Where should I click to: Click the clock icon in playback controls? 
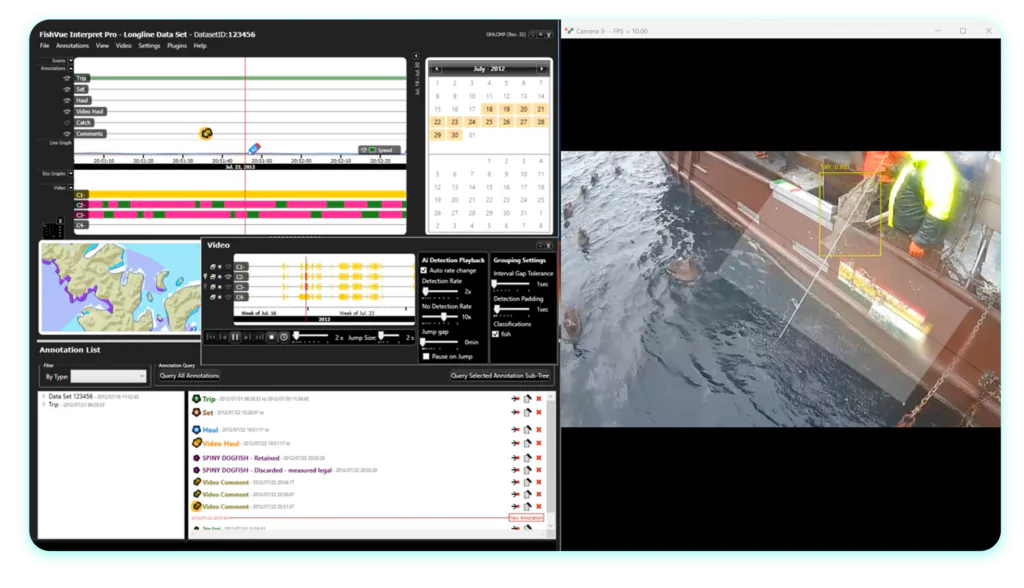click(x=284, y=338)
